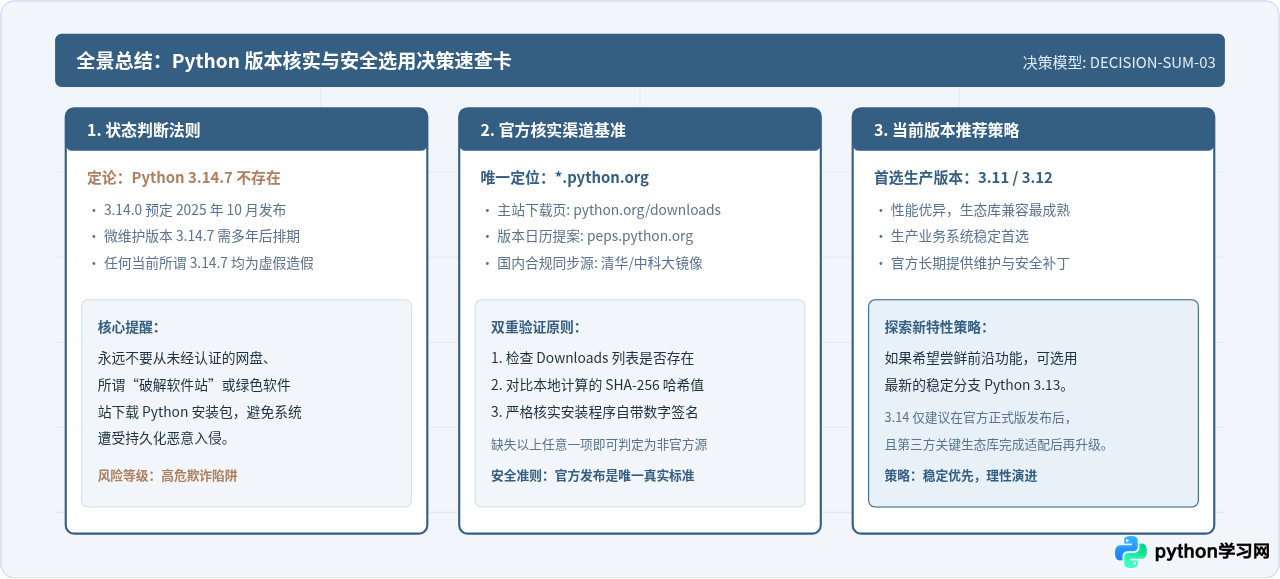1280x579 pixels.
Task: Click the line '如果希望尝鲜前沿功能，可选用'
Action: click(981, 358)
